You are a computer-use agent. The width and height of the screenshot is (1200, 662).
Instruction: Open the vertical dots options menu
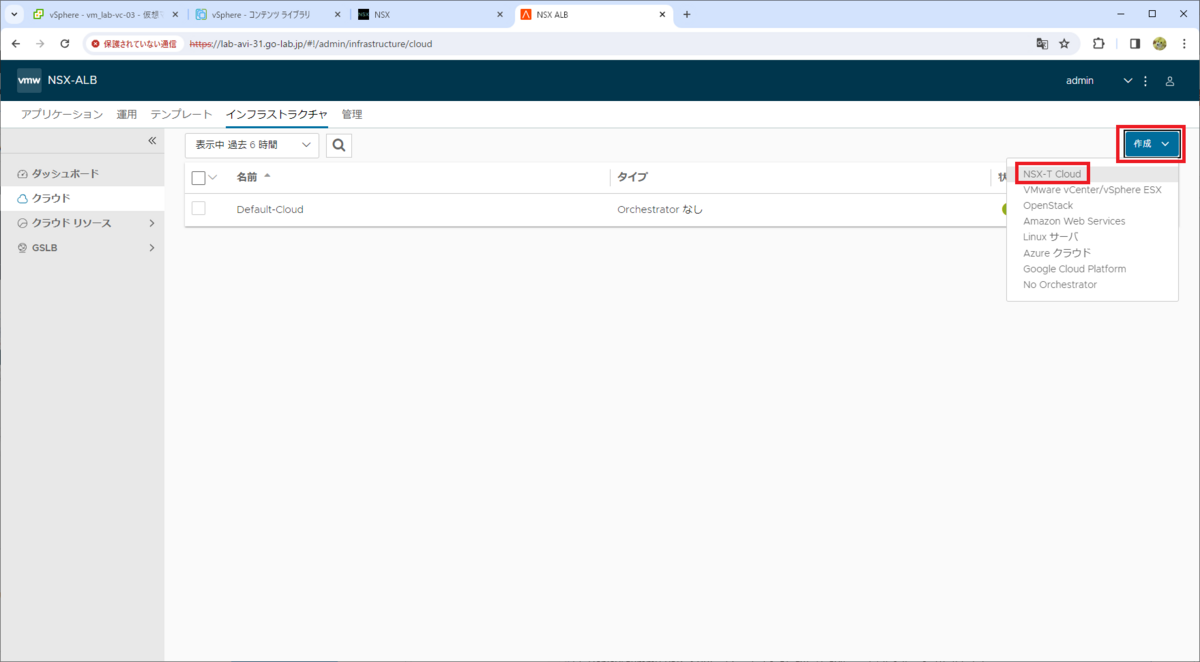(x=1146, y=81)
